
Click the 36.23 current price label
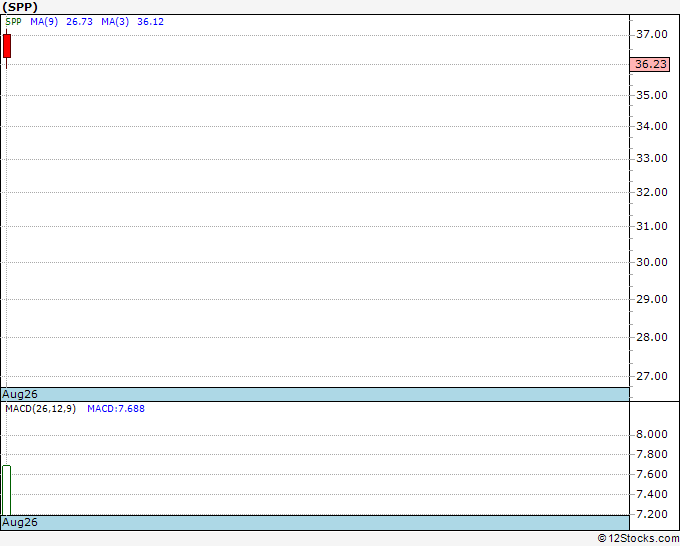[650, 64]
